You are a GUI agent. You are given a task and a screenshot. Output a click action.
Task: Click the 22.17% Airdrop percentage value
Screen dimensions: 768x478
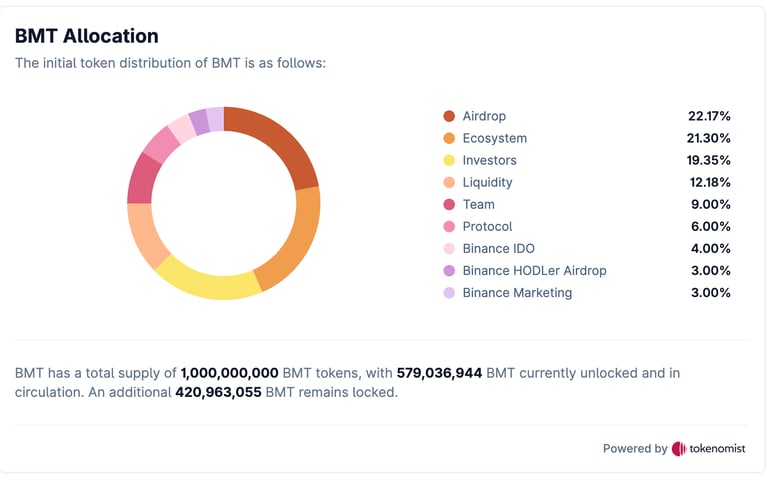click(709, 116)
